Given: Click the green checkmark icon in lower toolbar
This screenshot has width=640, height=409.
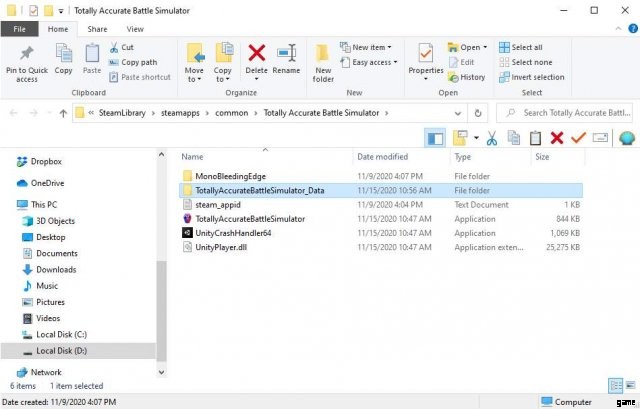Looking at the screenshot, I should coord(578,138).
